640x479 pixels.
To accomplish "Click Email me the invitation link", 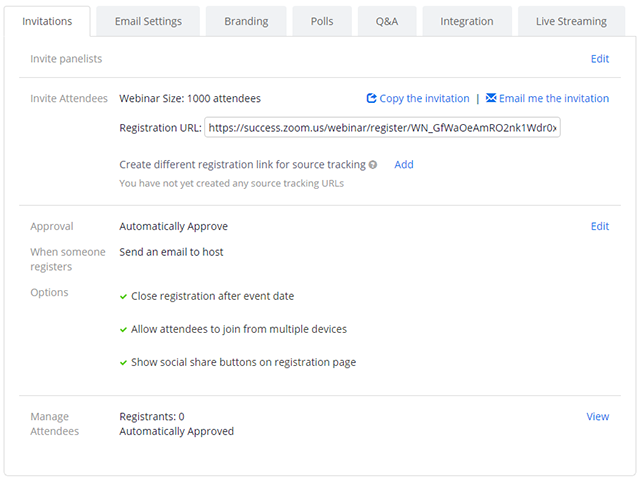I will [x=553, y=99].
